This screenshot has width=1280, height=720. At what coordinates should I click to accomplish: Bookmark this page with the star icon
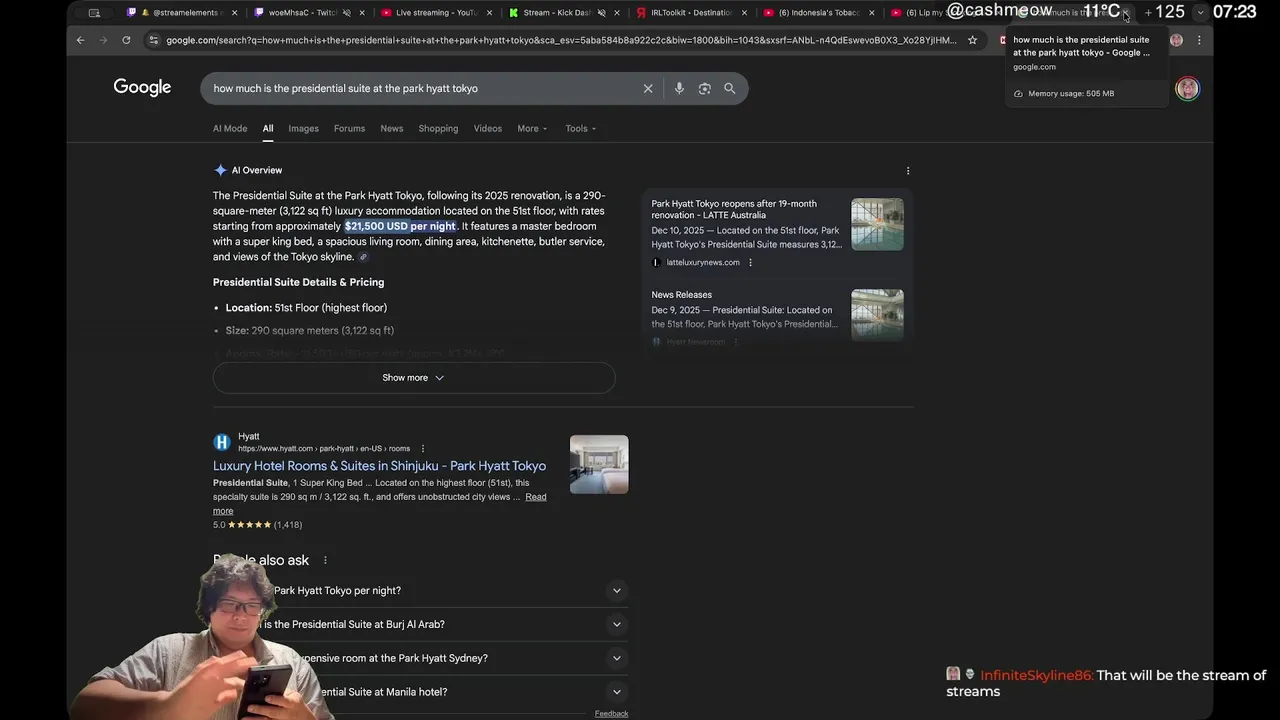pos(972,40)
